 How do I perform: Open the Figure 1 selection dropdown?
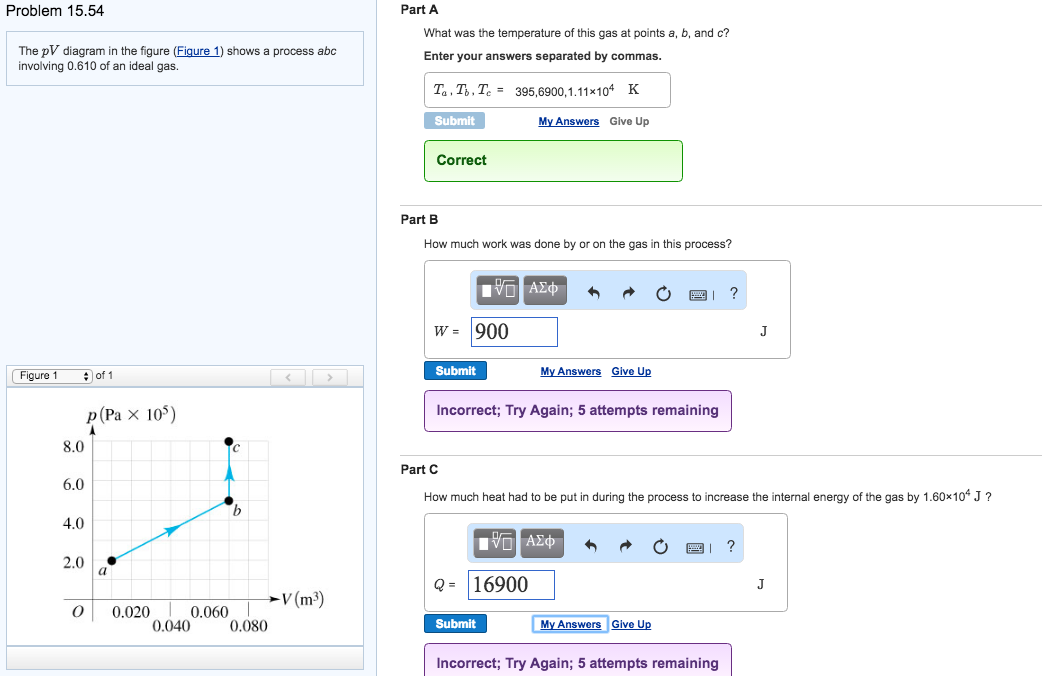click(55, 375)
